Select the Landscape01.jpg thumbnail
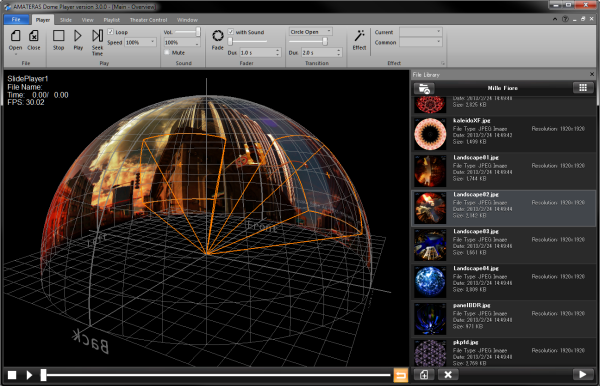 430,171
